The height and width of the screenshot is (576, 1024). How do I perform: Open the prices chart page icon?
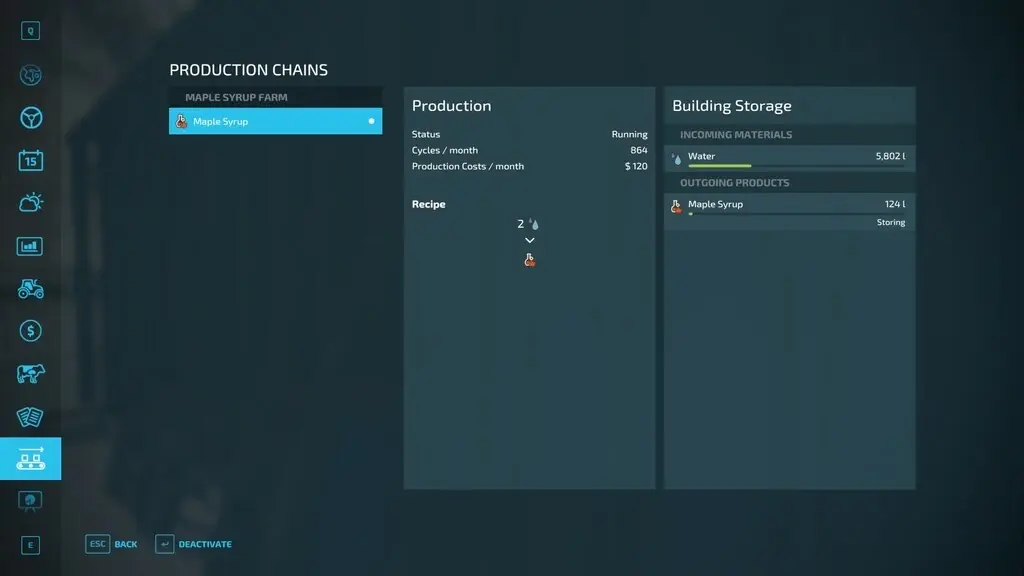pos(31,246)
